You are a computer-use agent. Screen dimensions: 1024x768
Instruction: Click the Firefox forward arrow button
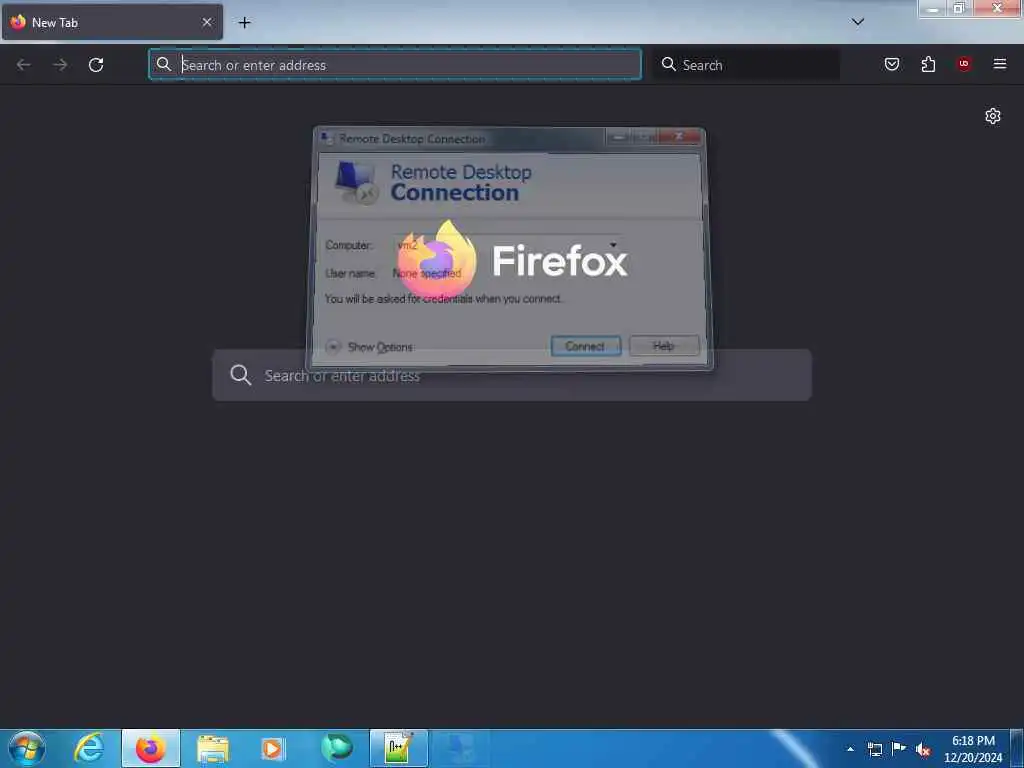(x=60, y=65)
